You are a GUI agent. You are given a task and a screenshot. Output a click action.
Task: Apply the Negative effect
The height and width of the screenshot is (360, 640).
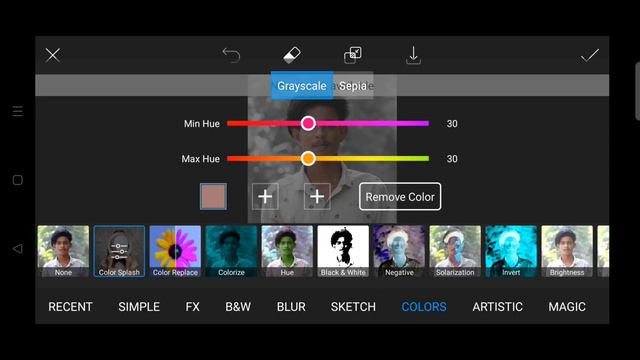click(x=399, y=251)
